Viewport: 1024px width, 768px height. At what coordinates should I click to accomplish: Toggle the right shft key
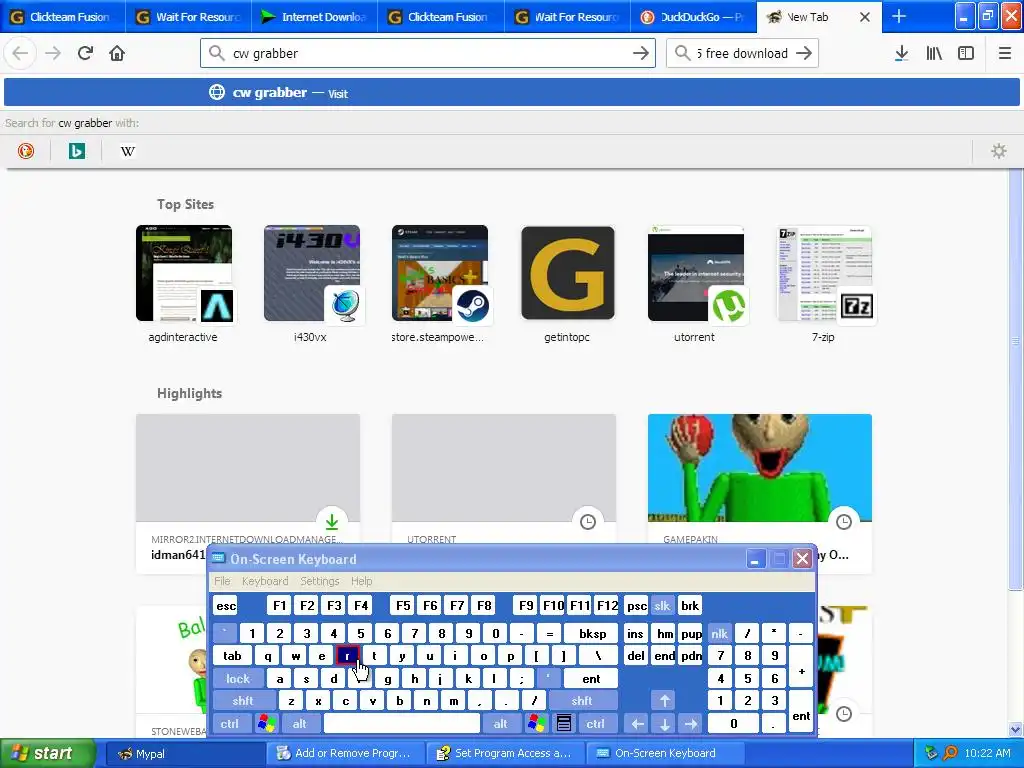pos(582,701)
